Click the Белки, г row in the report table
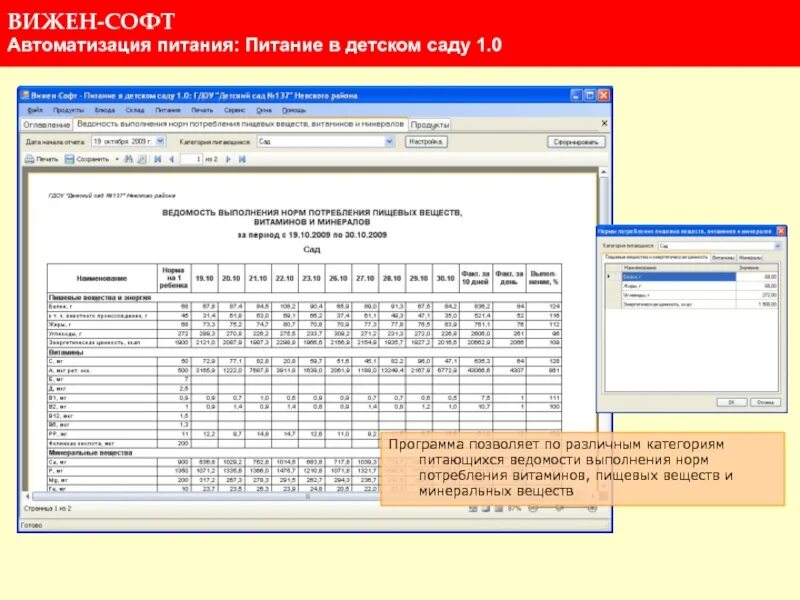The image size is (800, 600). (x=305, y=307)
